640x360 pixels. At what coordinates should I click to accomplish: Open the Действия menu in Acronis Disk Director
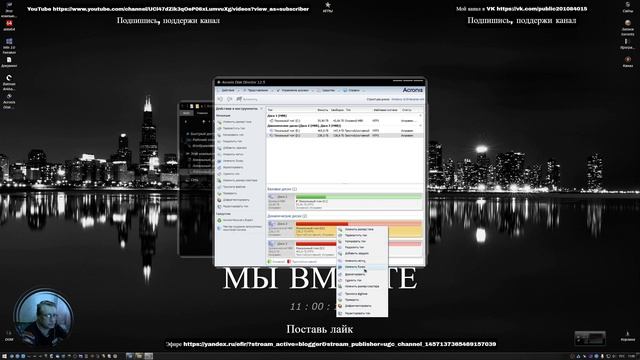click(x=228, y=90)
